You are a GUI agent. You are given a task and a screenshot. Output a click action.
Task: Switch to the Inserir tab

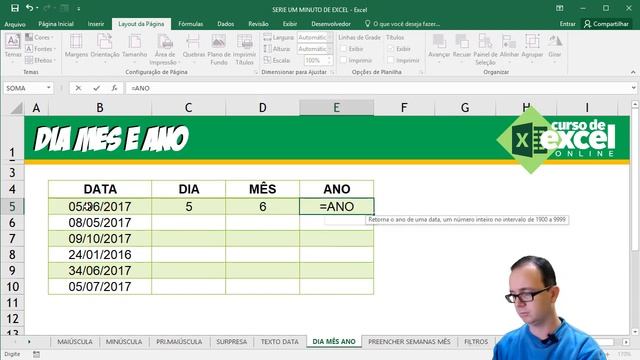coord(96,24)
